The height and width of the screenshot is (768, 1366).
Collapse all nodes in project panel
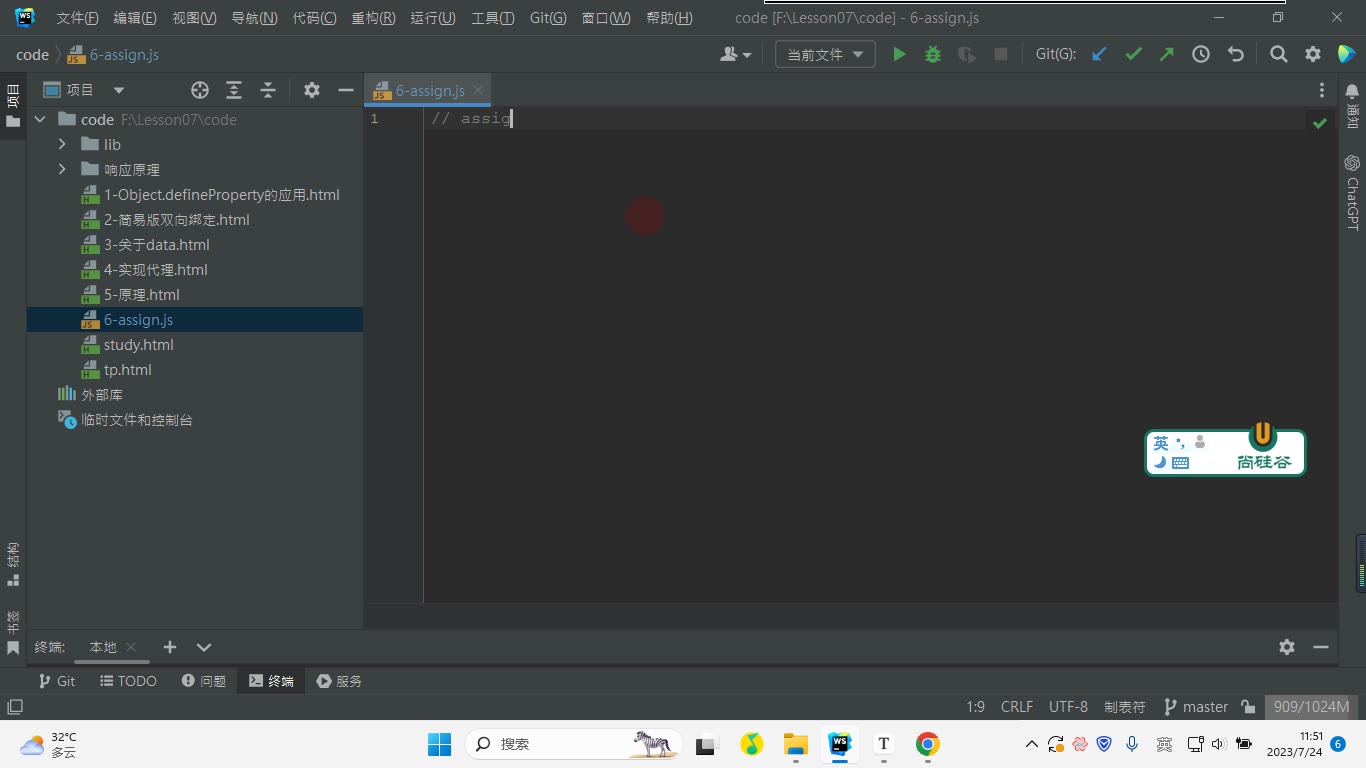tap(268, 90)
